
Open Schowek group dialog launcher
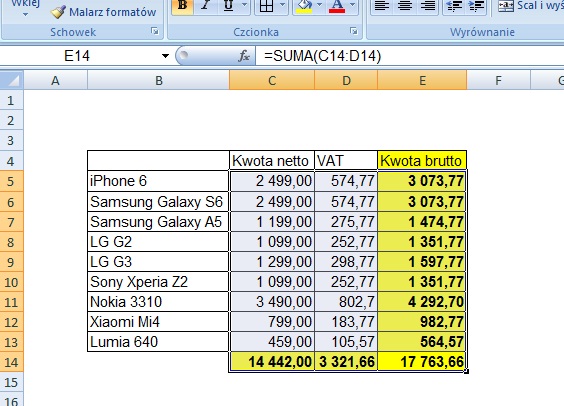[x=155, y=31]
